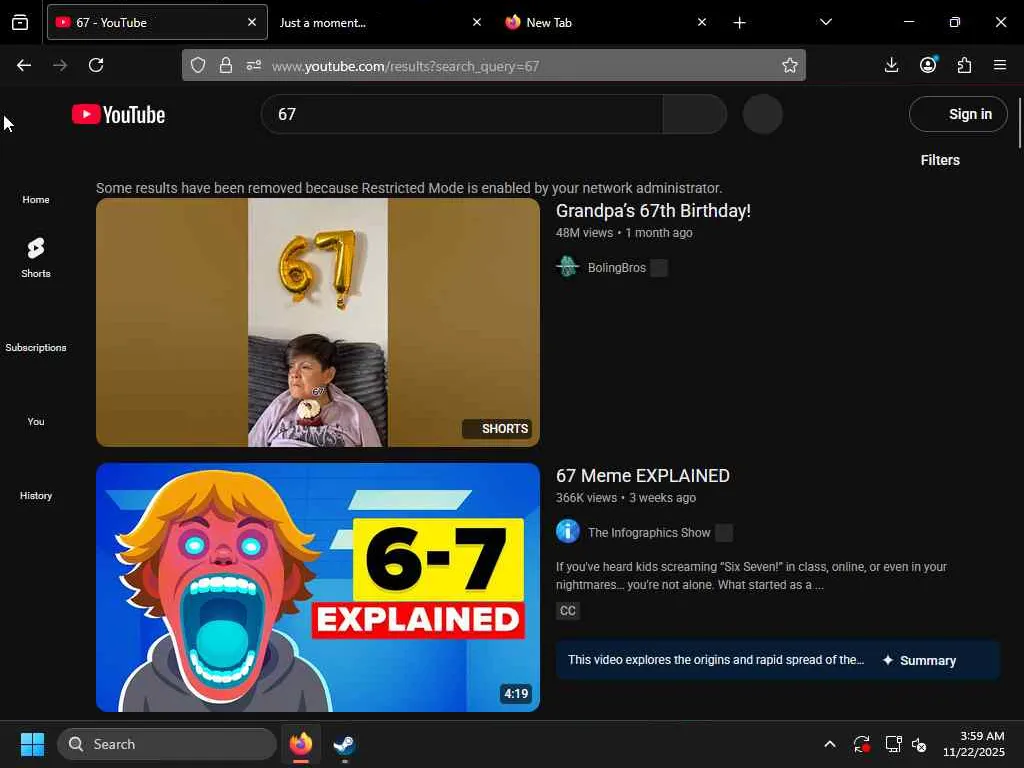Click the 366K views • 3 weeks ago text
The height and width of the screenshot is (768, 1024).
click(x=626, y=498)
